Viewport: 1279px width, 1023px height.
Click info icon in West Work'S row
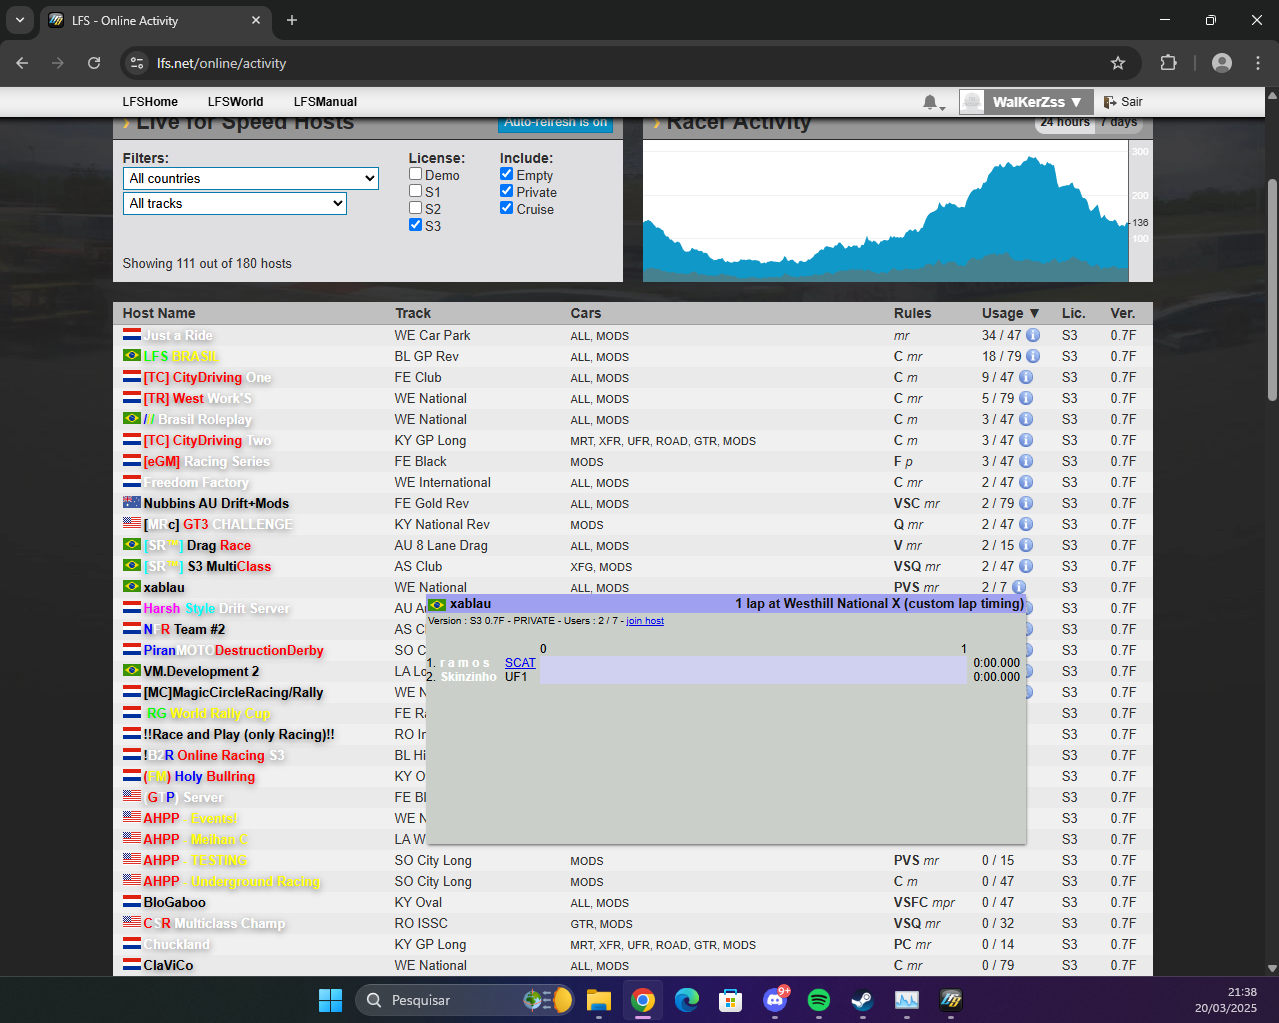(1026, 399)
